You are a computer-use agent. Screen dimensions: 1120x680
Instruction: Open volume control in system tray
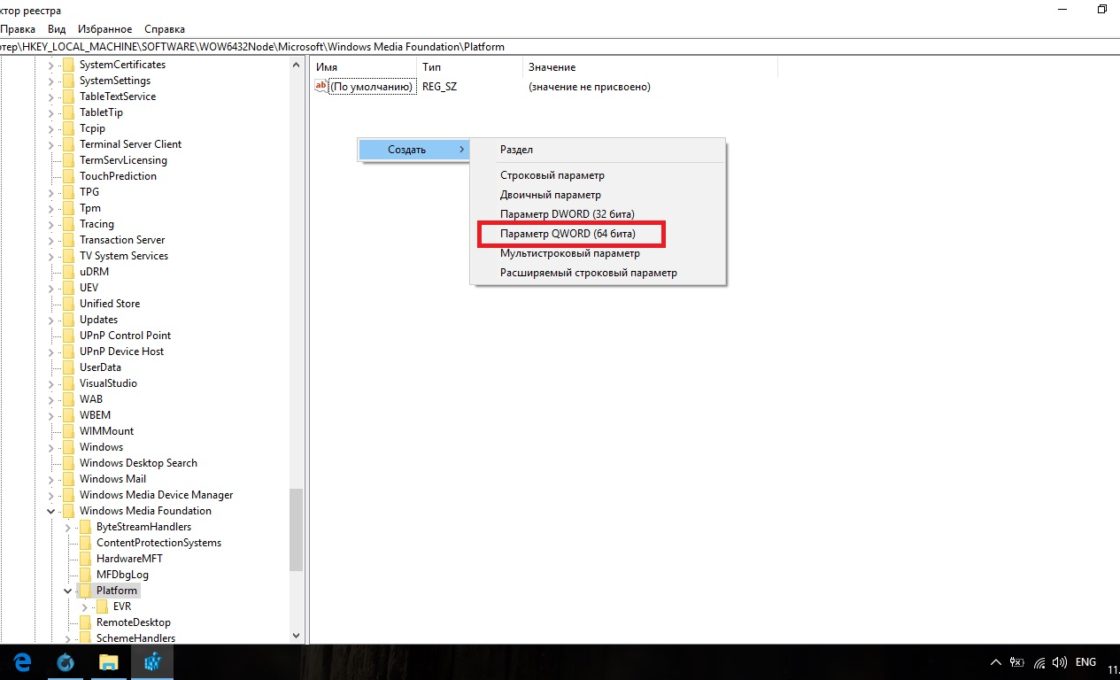pyautogui.click(x=1060, y=663)
